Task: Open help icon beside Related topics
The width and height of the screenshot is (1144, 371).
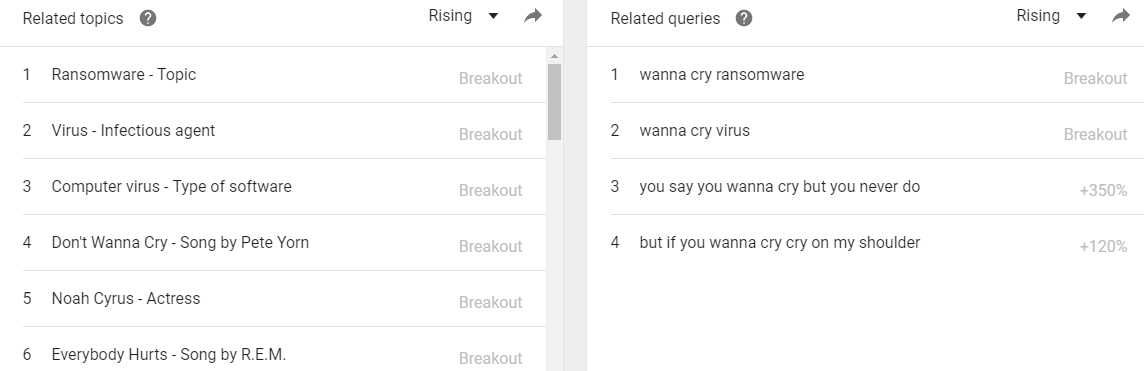Action: (147, 18)
